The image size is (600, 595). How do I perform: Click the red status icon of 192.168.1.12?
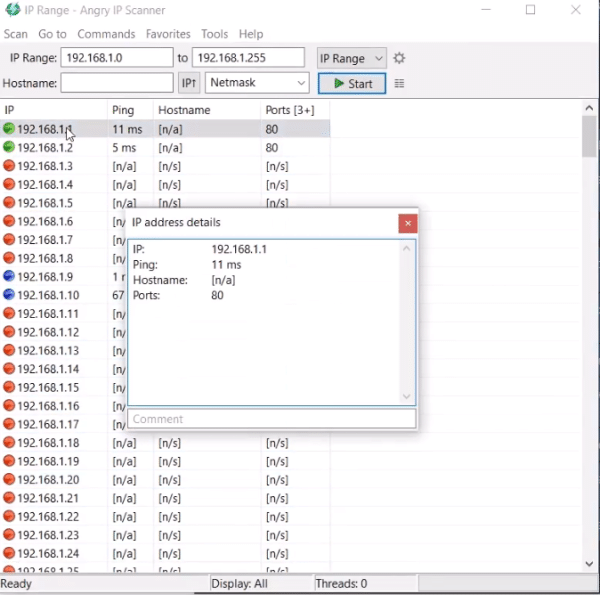[x=9, y=331]
